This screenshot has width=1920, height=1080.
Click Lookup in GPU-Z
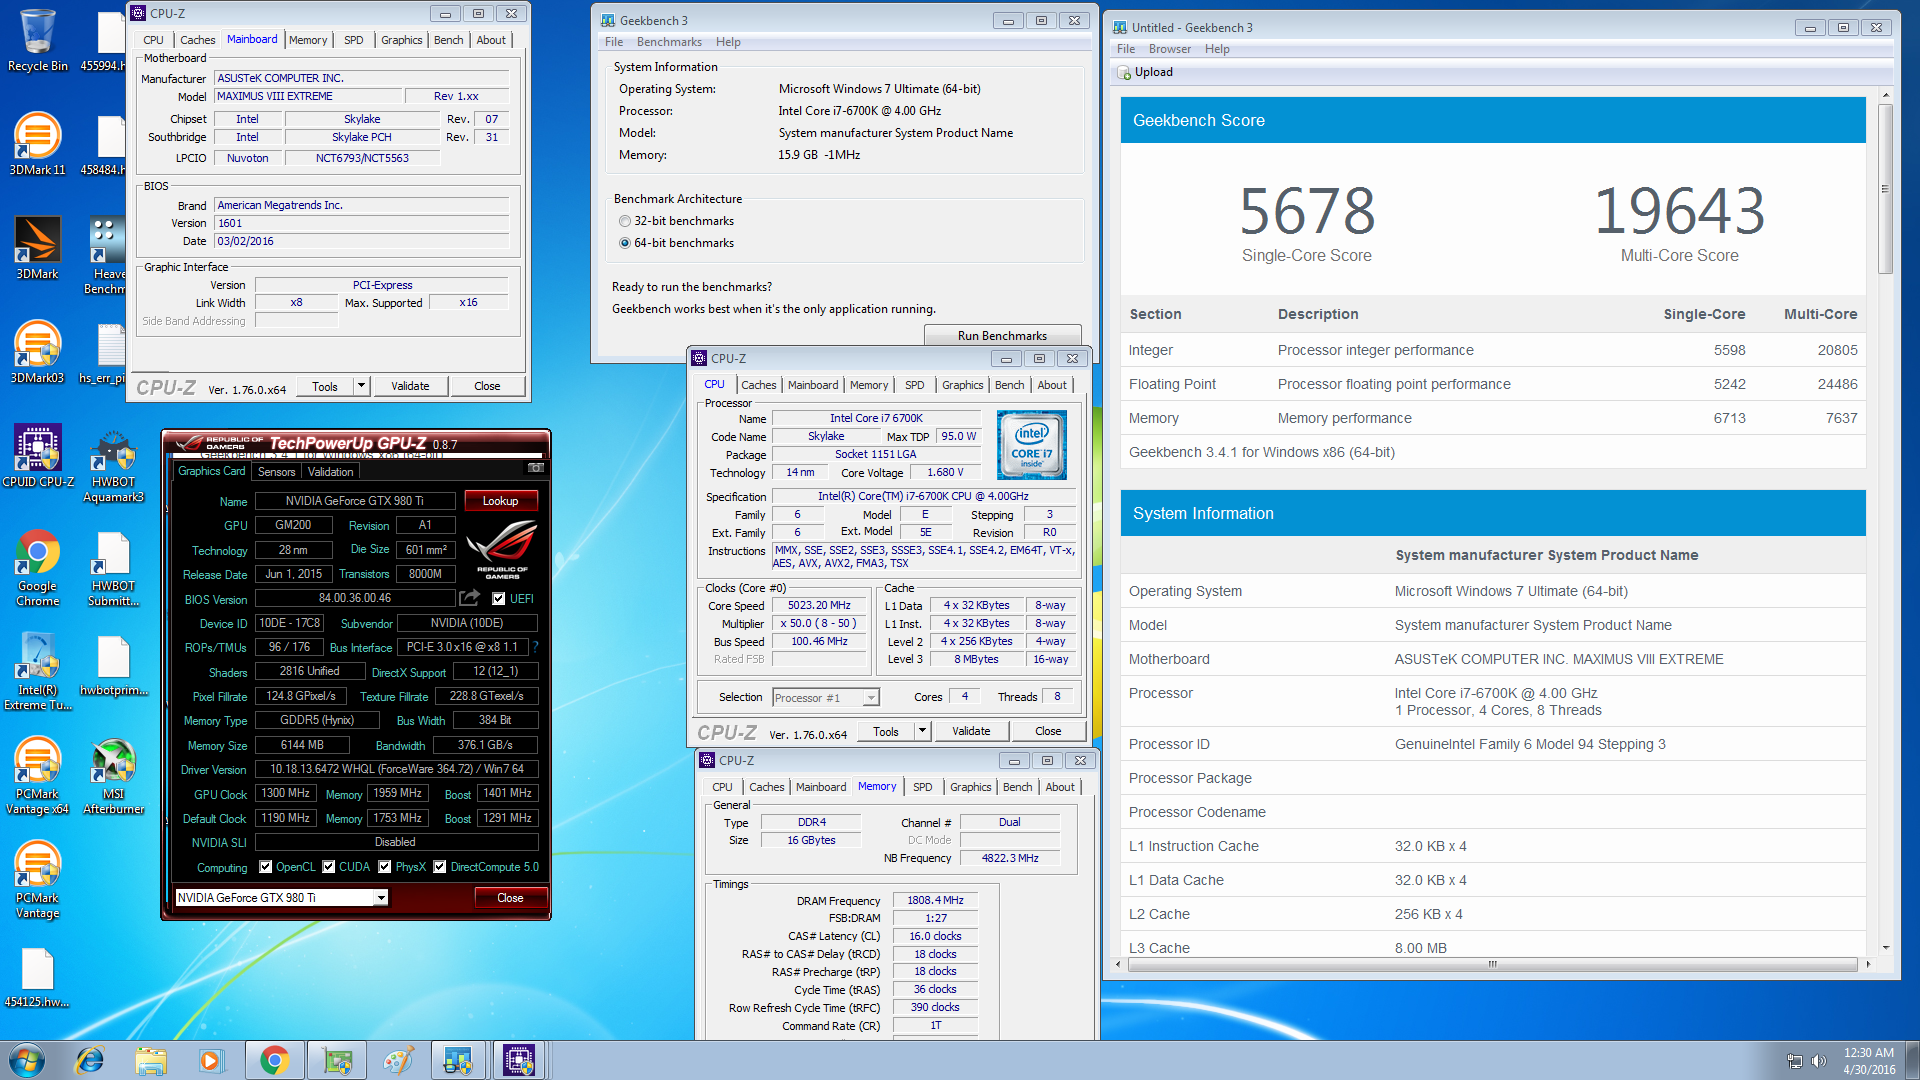click(500, 501)
